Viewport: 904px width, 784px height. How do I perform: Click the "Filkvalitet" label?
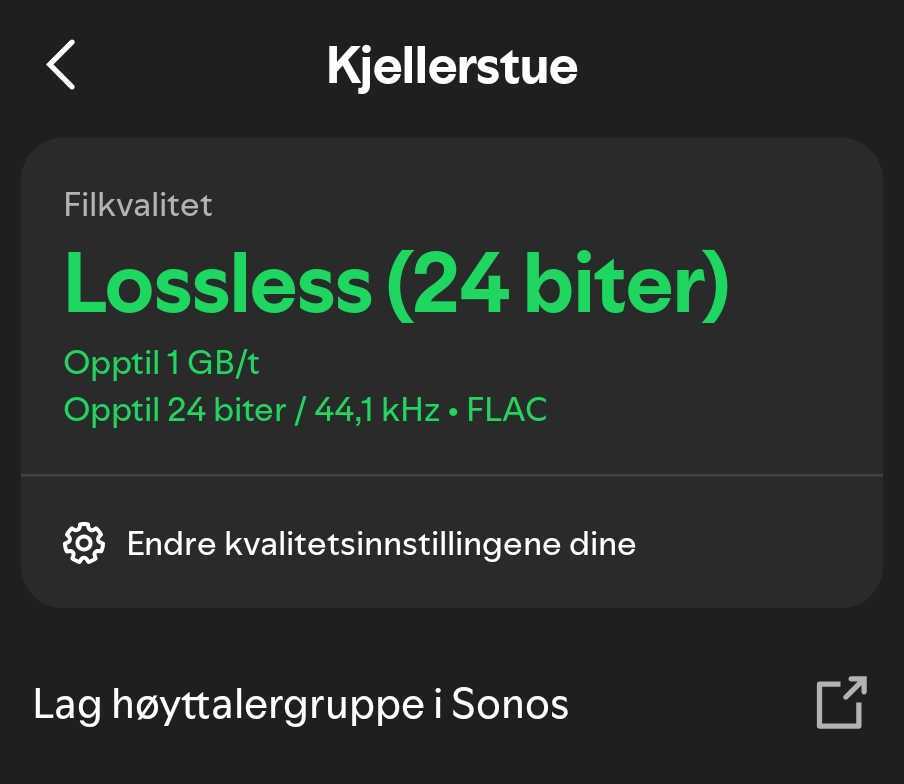coord(138,205)
